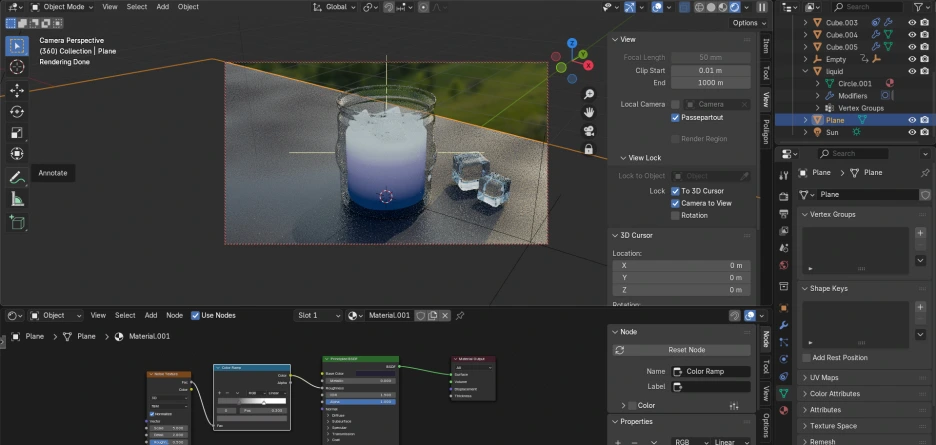Open the Select menu in viewport header

[136, 6]
